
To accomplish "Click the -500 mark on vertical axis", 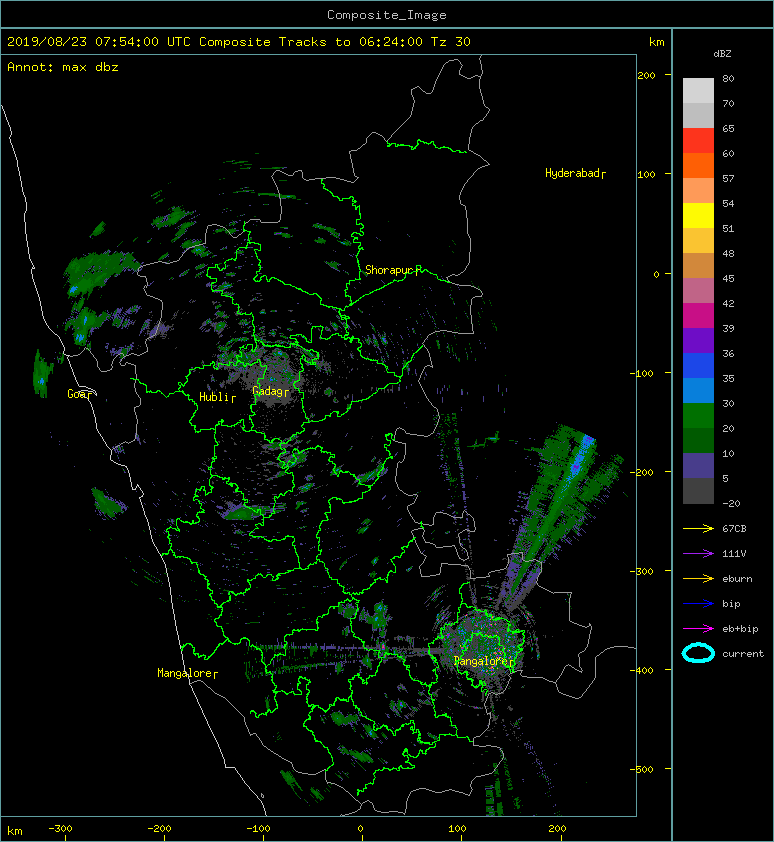I will (642, 769).
